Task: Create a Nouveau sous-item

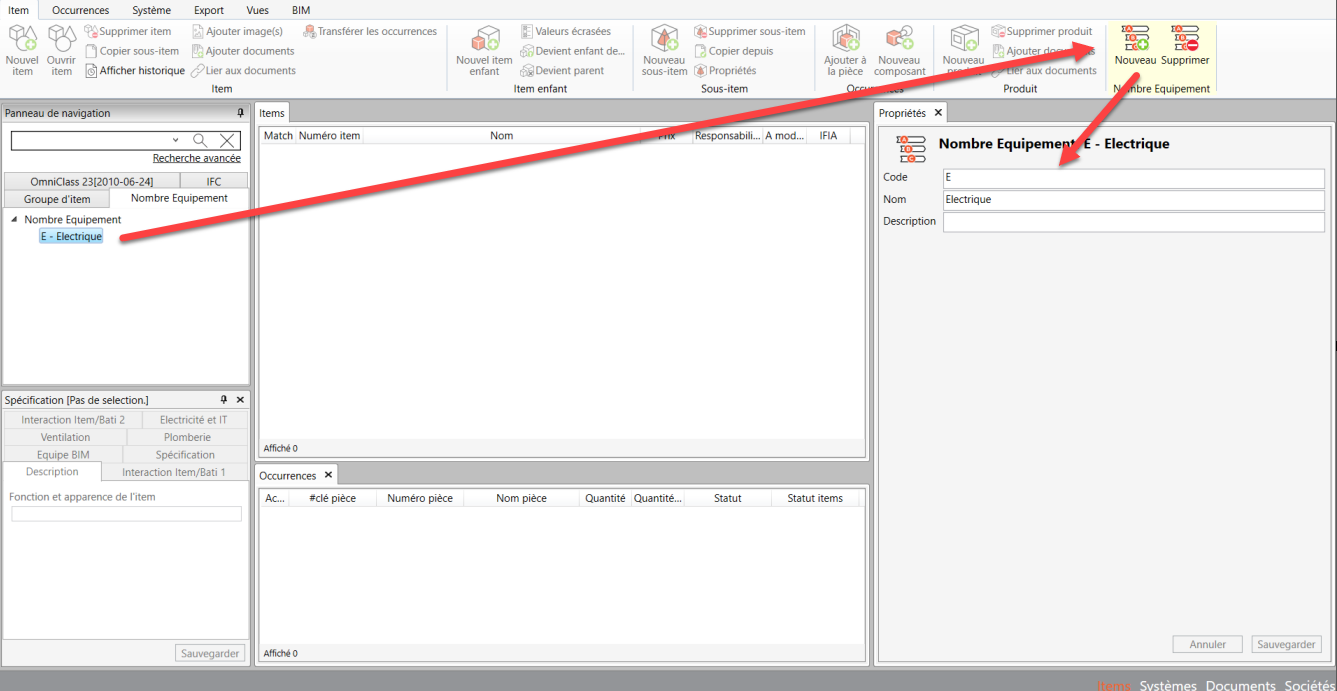Action: (664, 51)
